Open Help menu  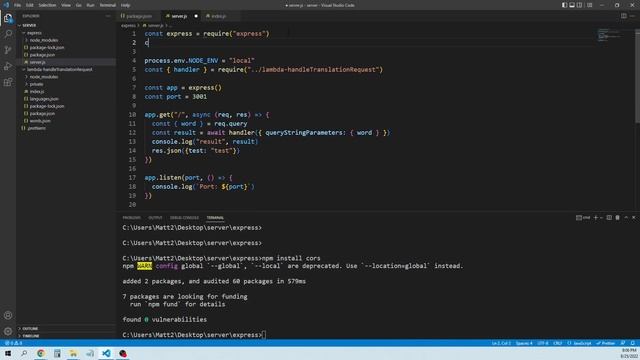tap(125, 5)
